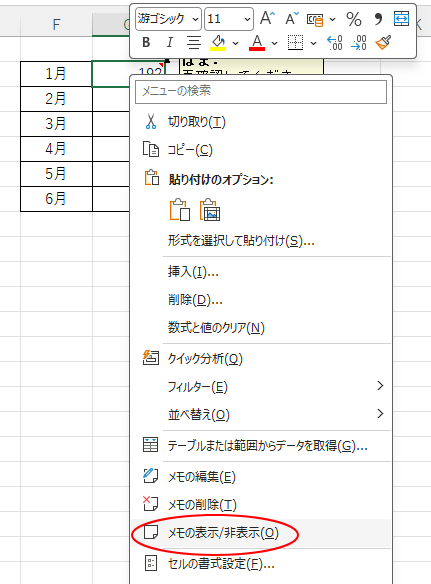431x584 pixels.
Task: Expand fill color palette arrow
Action: point(235,43)
